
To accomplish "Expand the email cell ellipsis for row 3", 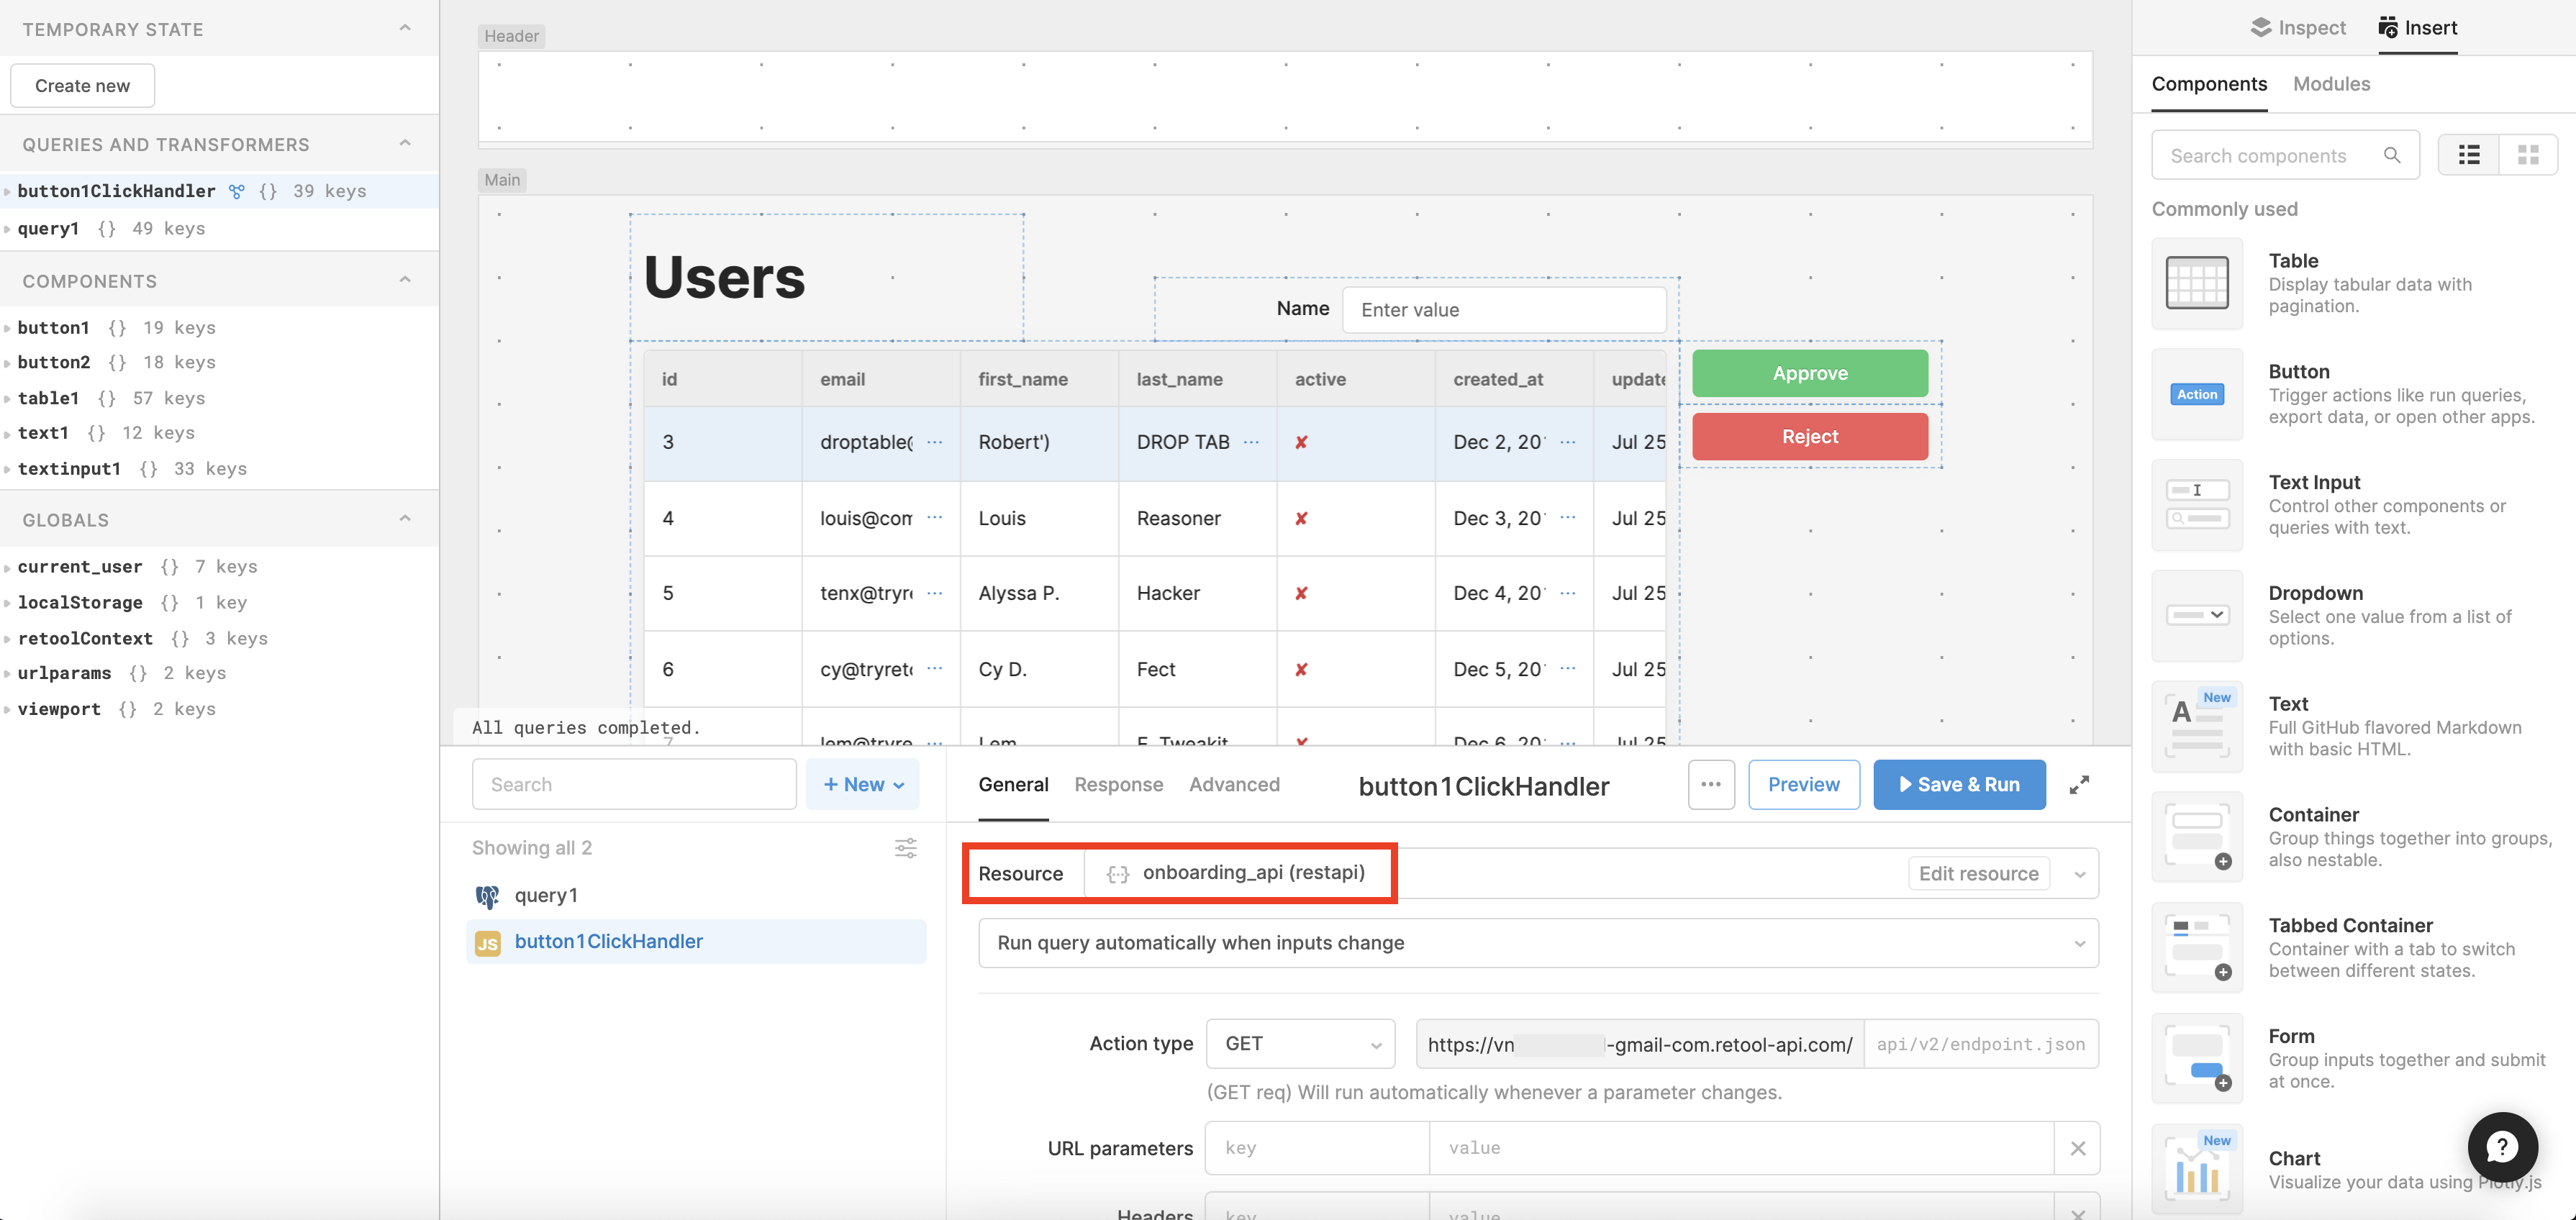I will coord(934,442).
